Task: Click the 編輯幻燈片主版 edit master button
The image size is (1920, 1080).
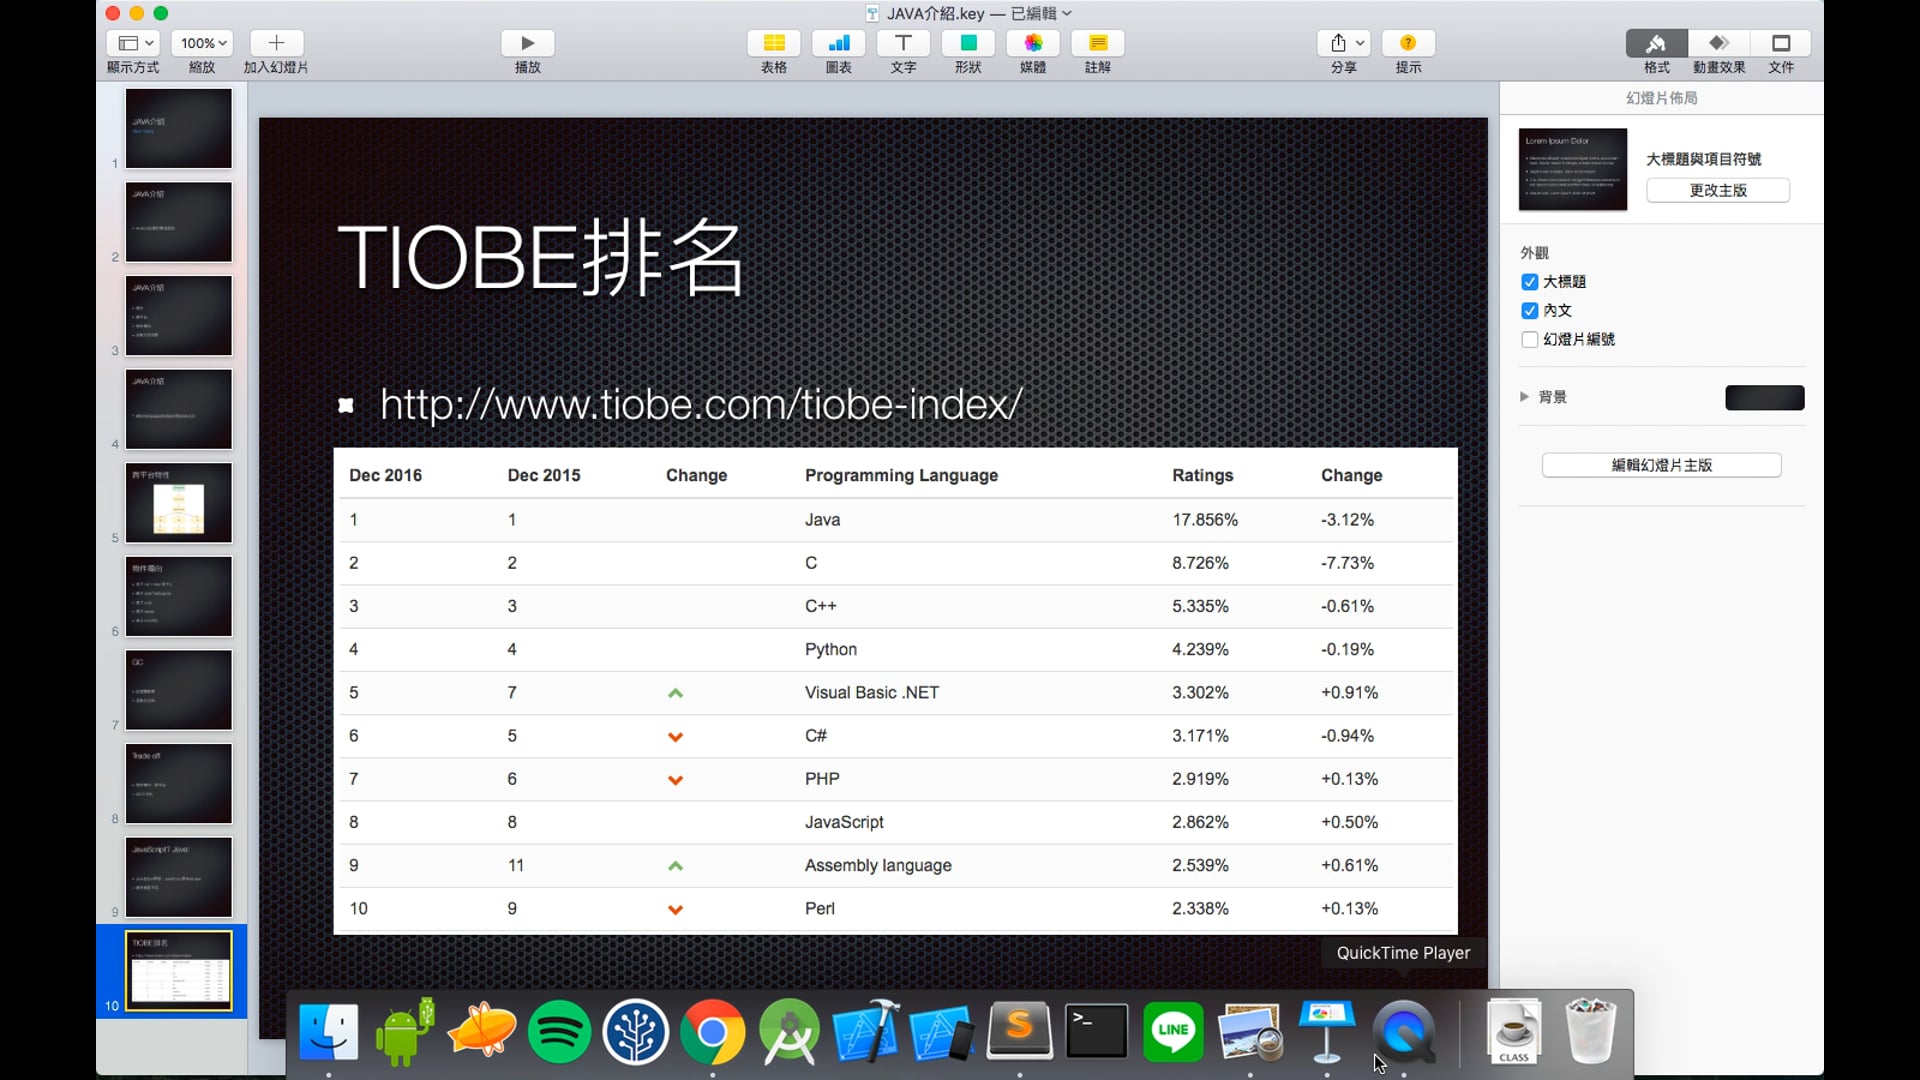Action: [1661, 464]
